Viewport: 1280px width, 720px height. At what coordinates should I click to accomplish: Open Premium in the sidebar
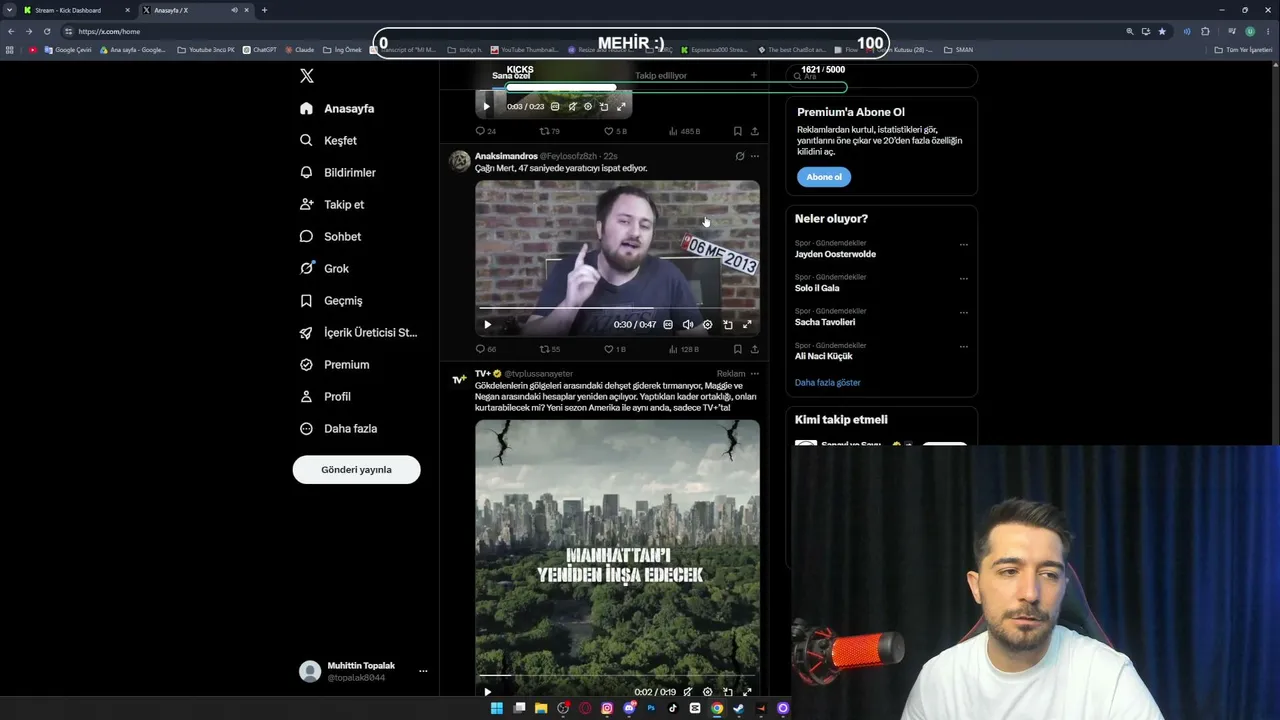point(334,364)
